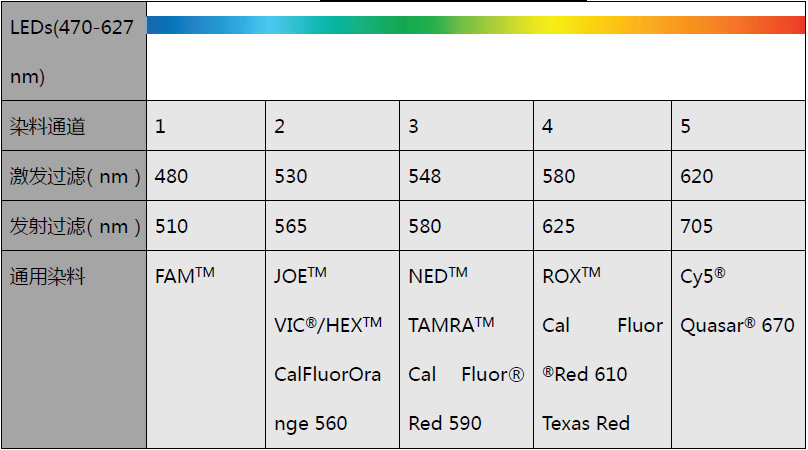Click the 548 excitation filter value

click(425, 176)
